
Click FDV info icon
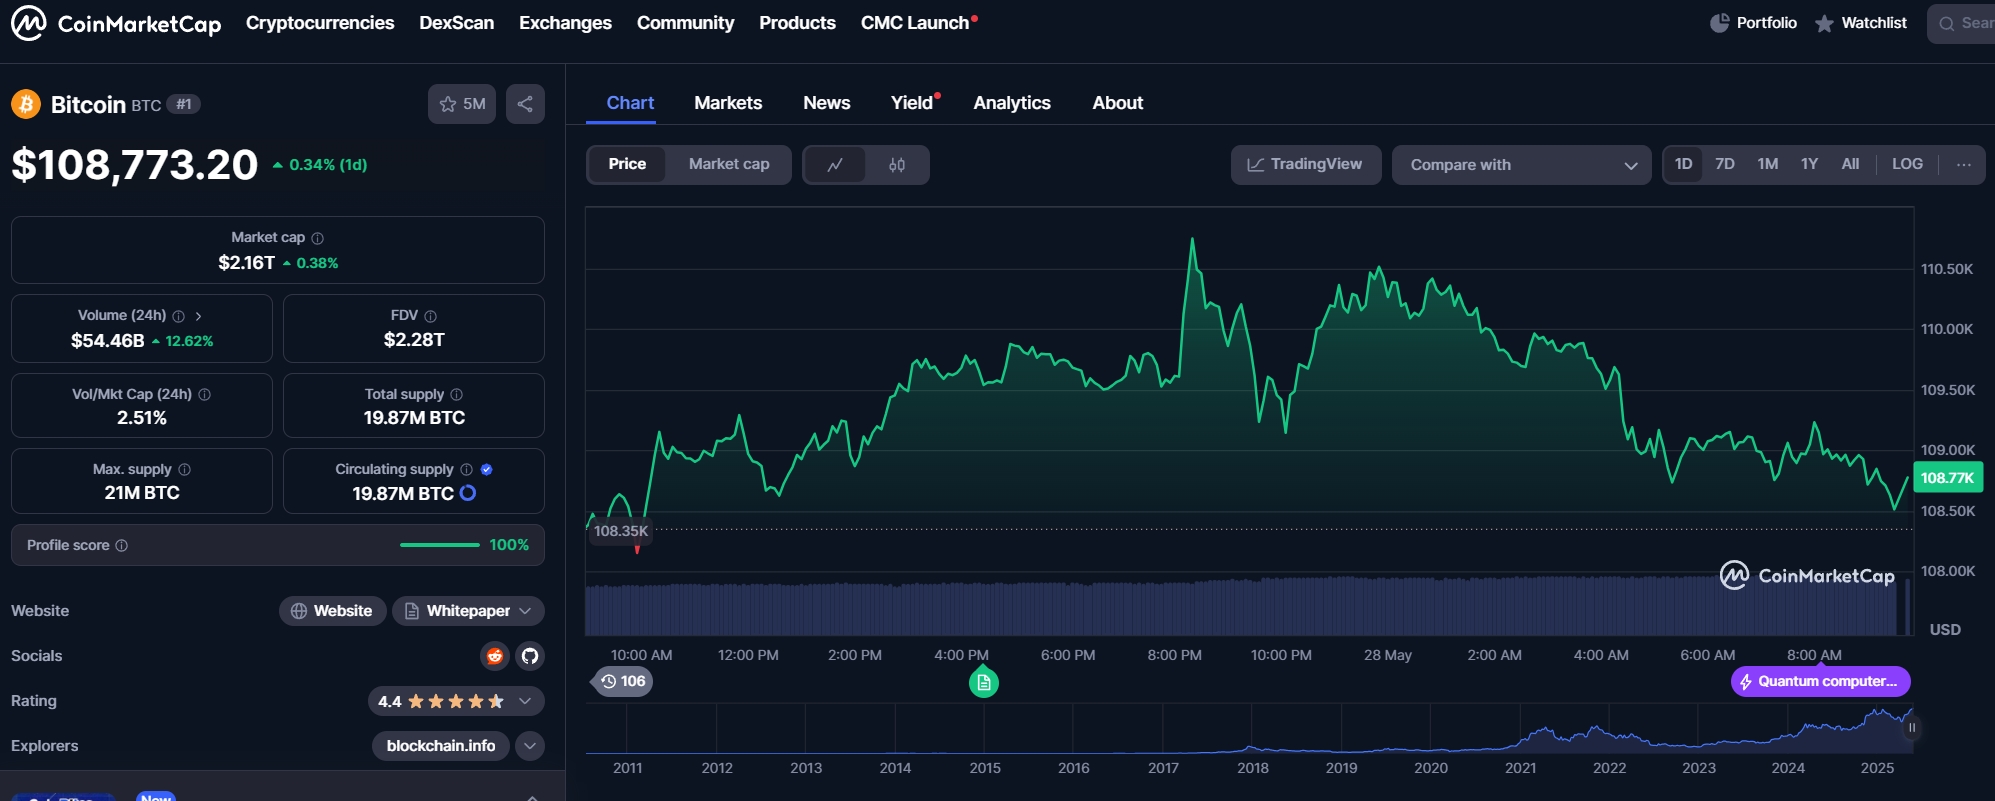coord(431,316)
